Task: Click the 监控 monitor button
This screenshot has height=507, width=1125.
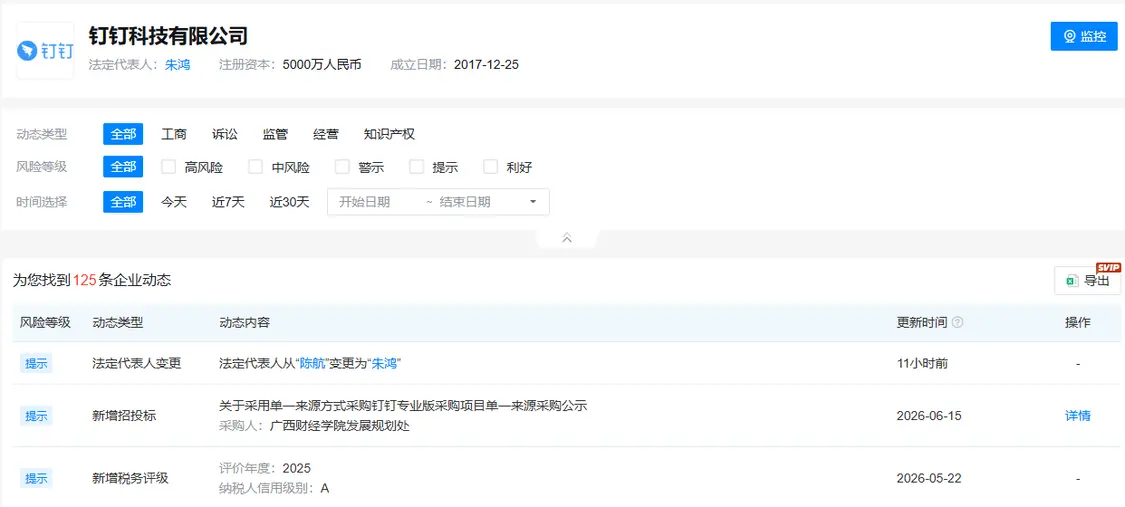Action: [x=1083, y=36]
